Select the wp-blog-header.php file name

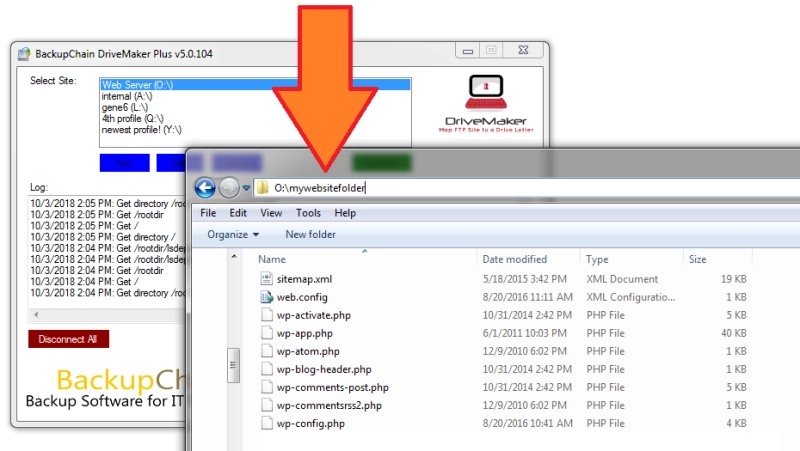point(324,369)
